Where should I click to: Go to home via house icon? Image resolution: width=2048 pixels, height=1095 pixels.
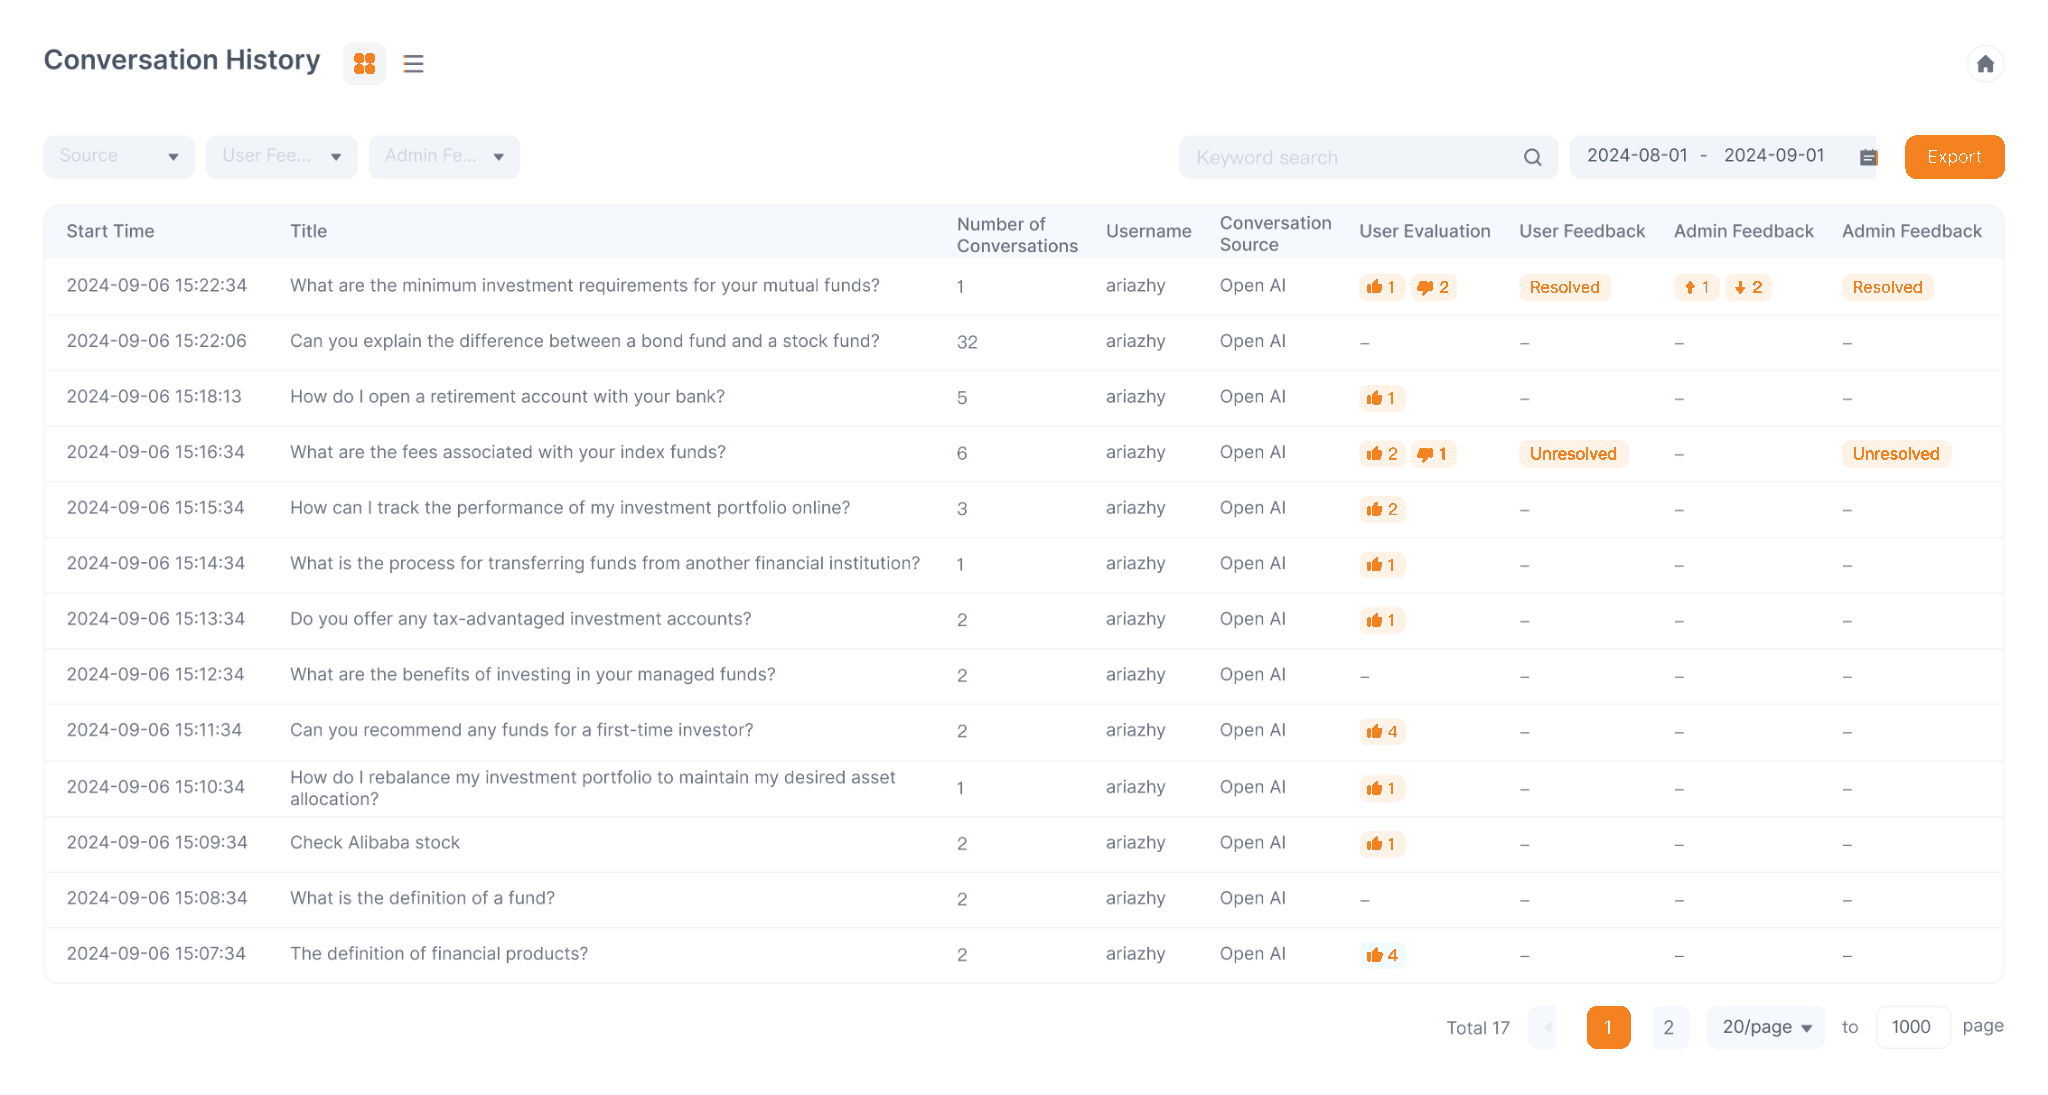[1985, 64]
